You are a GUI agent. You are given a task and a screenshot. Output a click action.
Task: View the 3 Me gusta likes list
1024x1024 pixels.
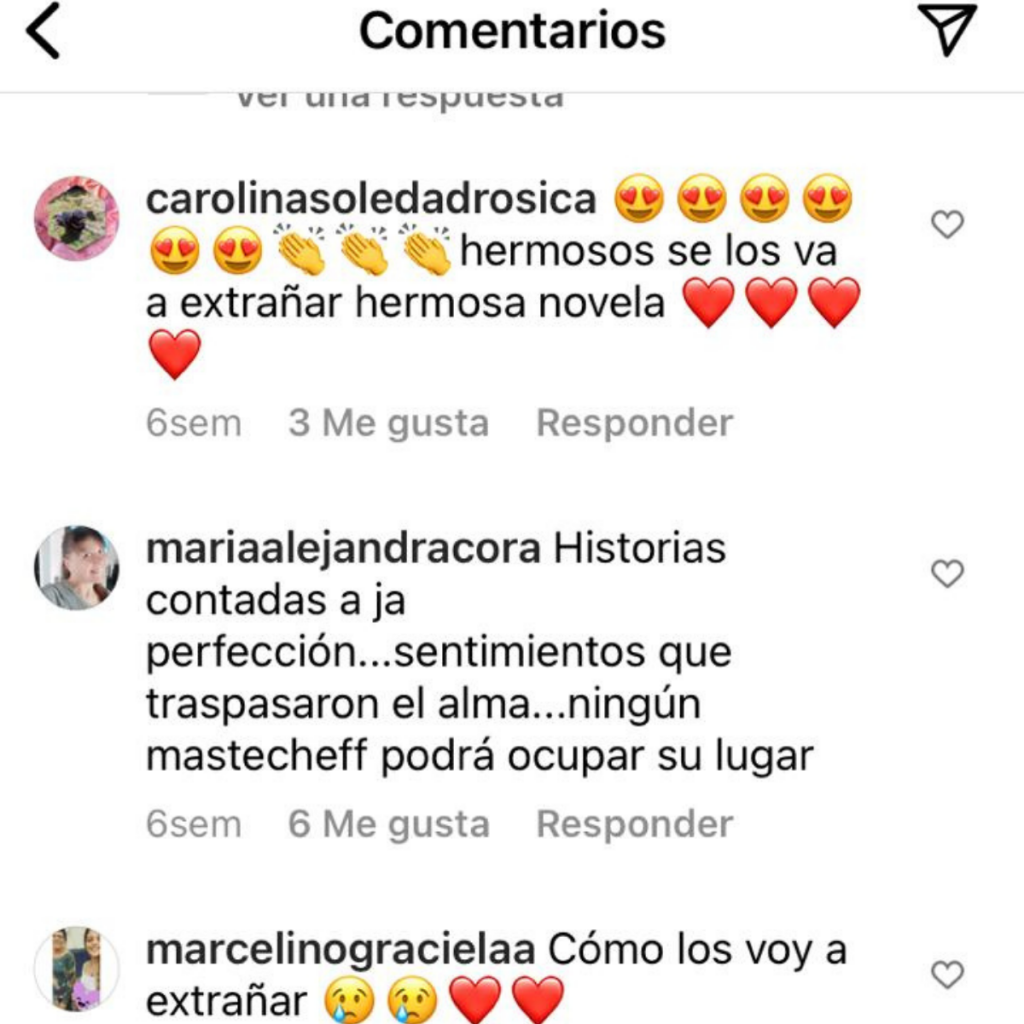(x=389, y=423)
